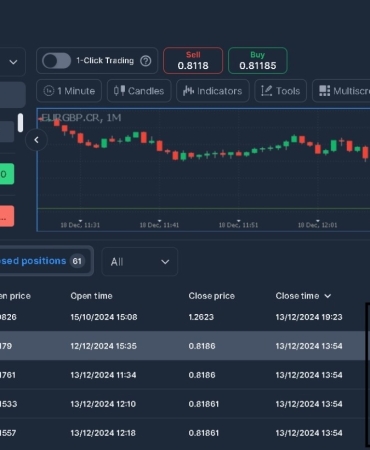
Task: Select open time 13/12/2024 12:10
Action: pyautogui.click(x=103, y=404)
